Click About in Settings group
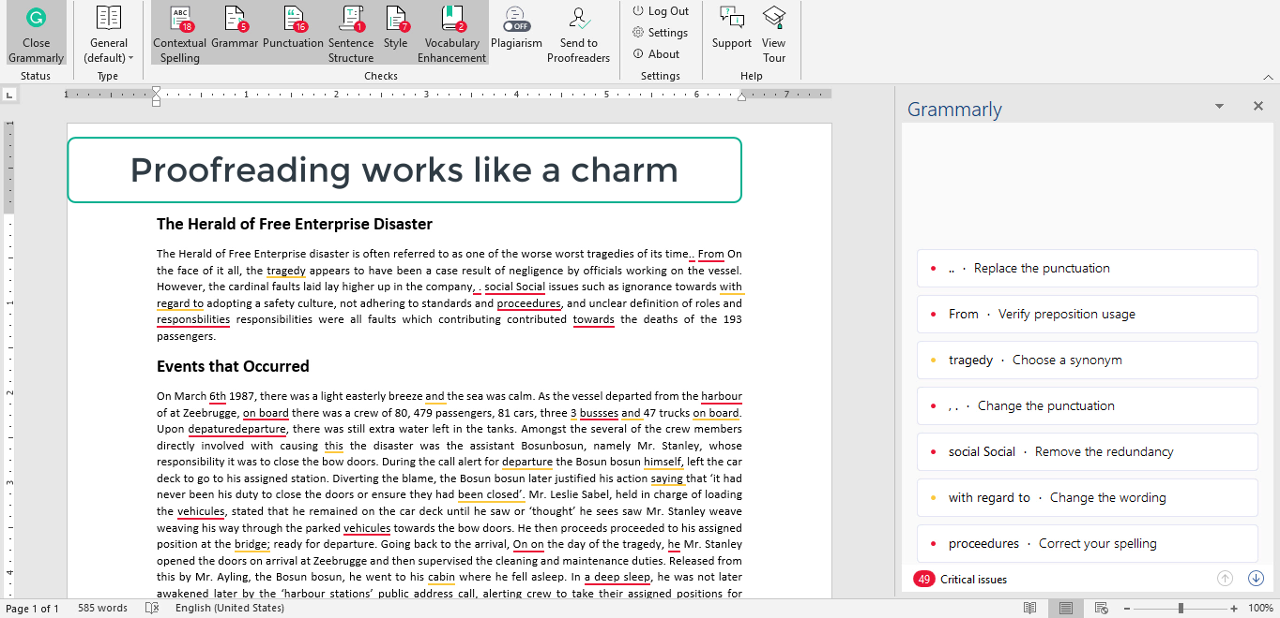The image size is (1280, 618). click(662, 55)
